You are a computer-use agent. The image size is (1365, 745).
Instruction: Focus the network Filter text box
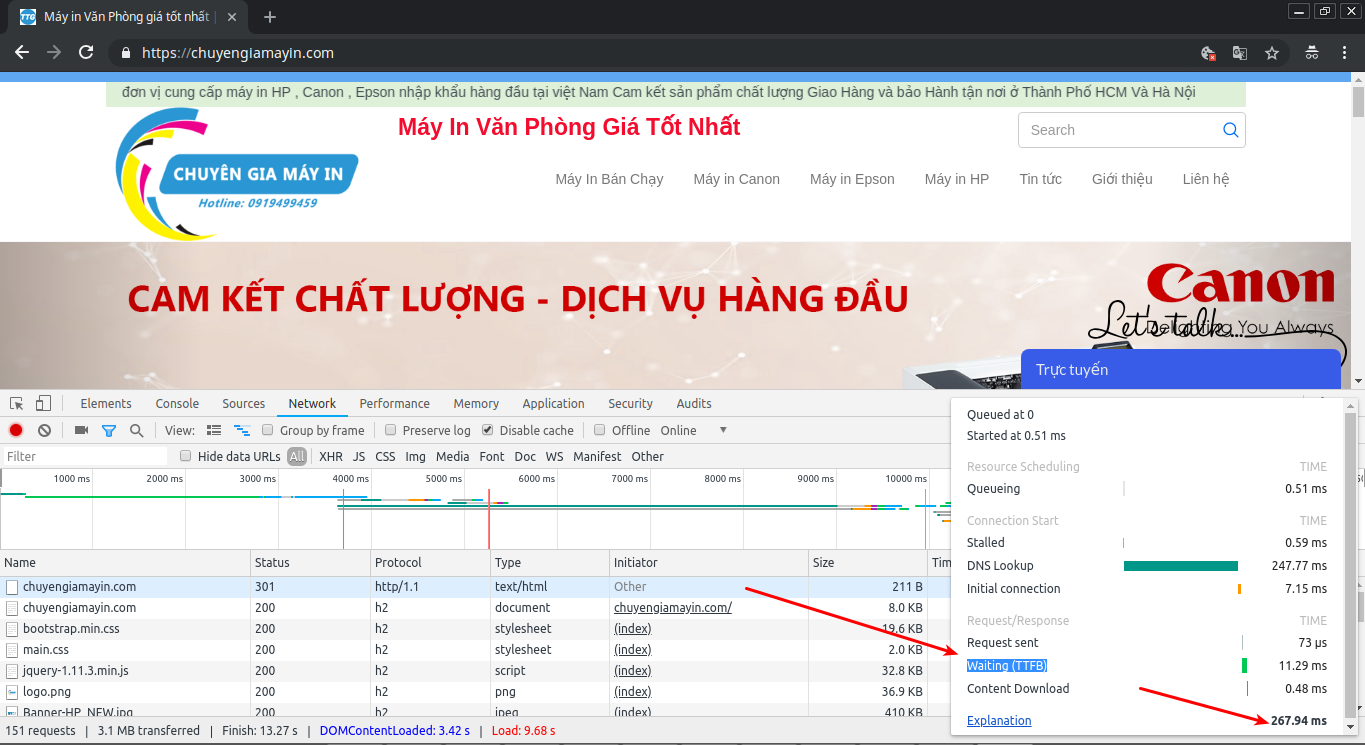tap(85, 456)
